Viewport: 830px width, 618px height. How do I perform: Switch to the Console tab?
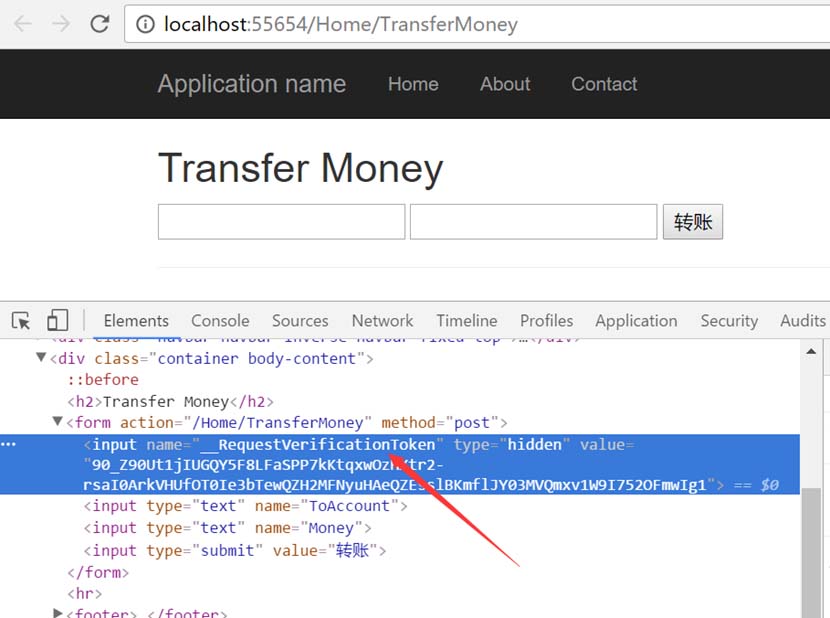pos(220,320)
